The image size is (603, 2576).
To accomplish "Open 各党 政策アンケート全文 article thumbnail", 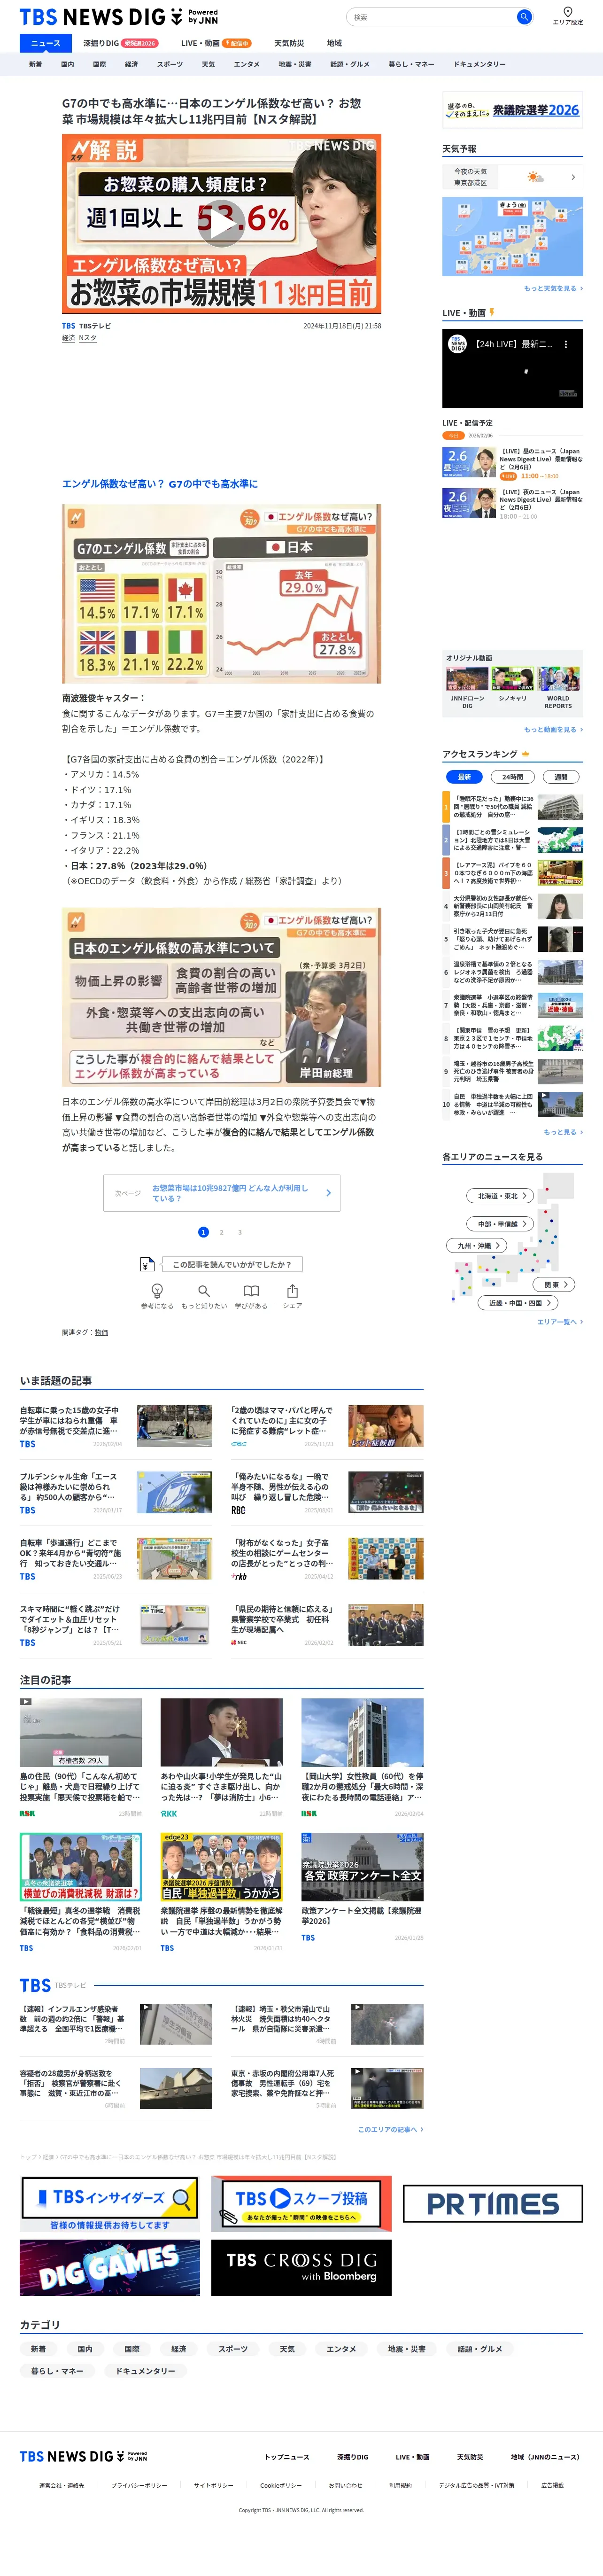I will click(362, 1867).
